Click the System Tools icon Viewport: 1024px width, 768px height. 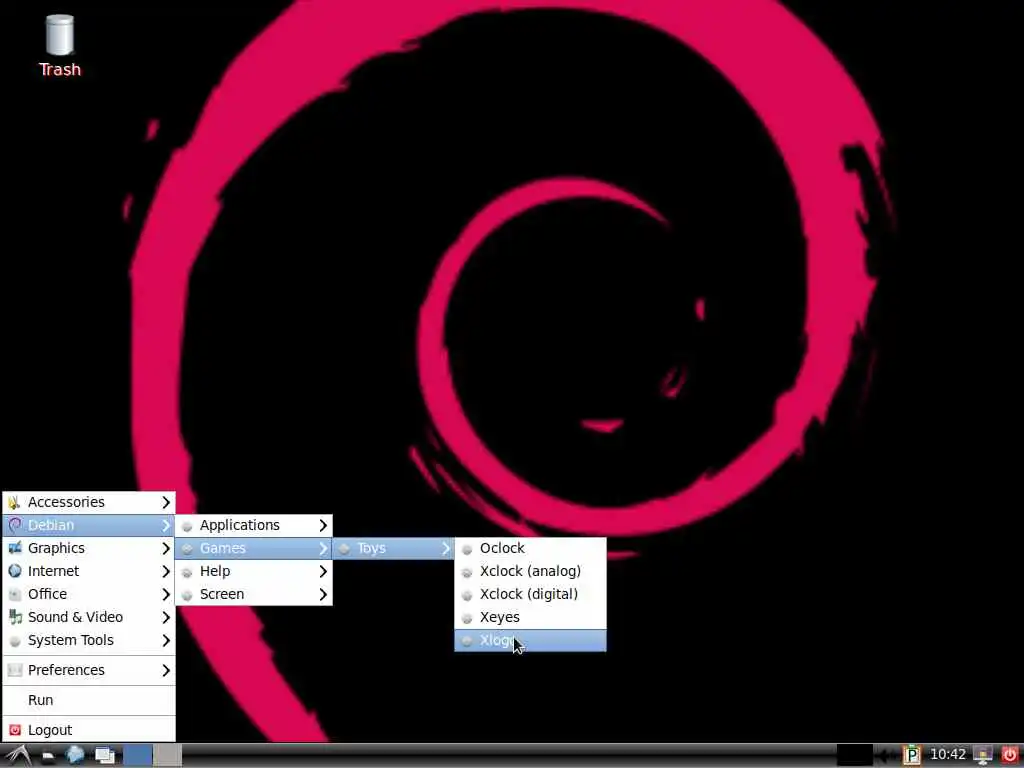pos(15,641)
